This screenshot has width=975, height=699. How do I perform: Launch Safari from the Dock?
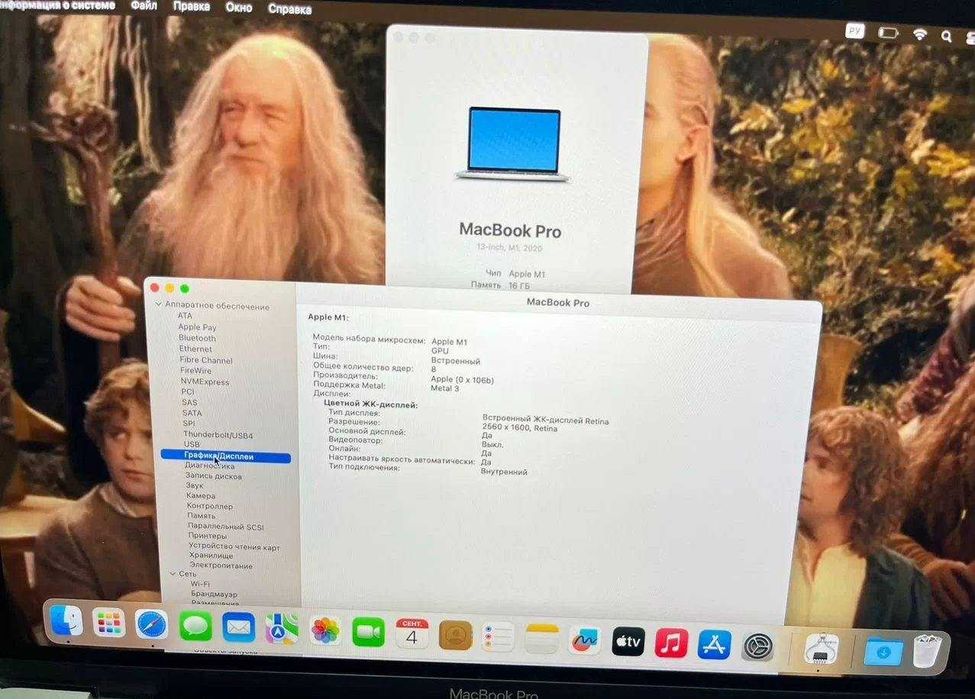click(x=152, y=625)
